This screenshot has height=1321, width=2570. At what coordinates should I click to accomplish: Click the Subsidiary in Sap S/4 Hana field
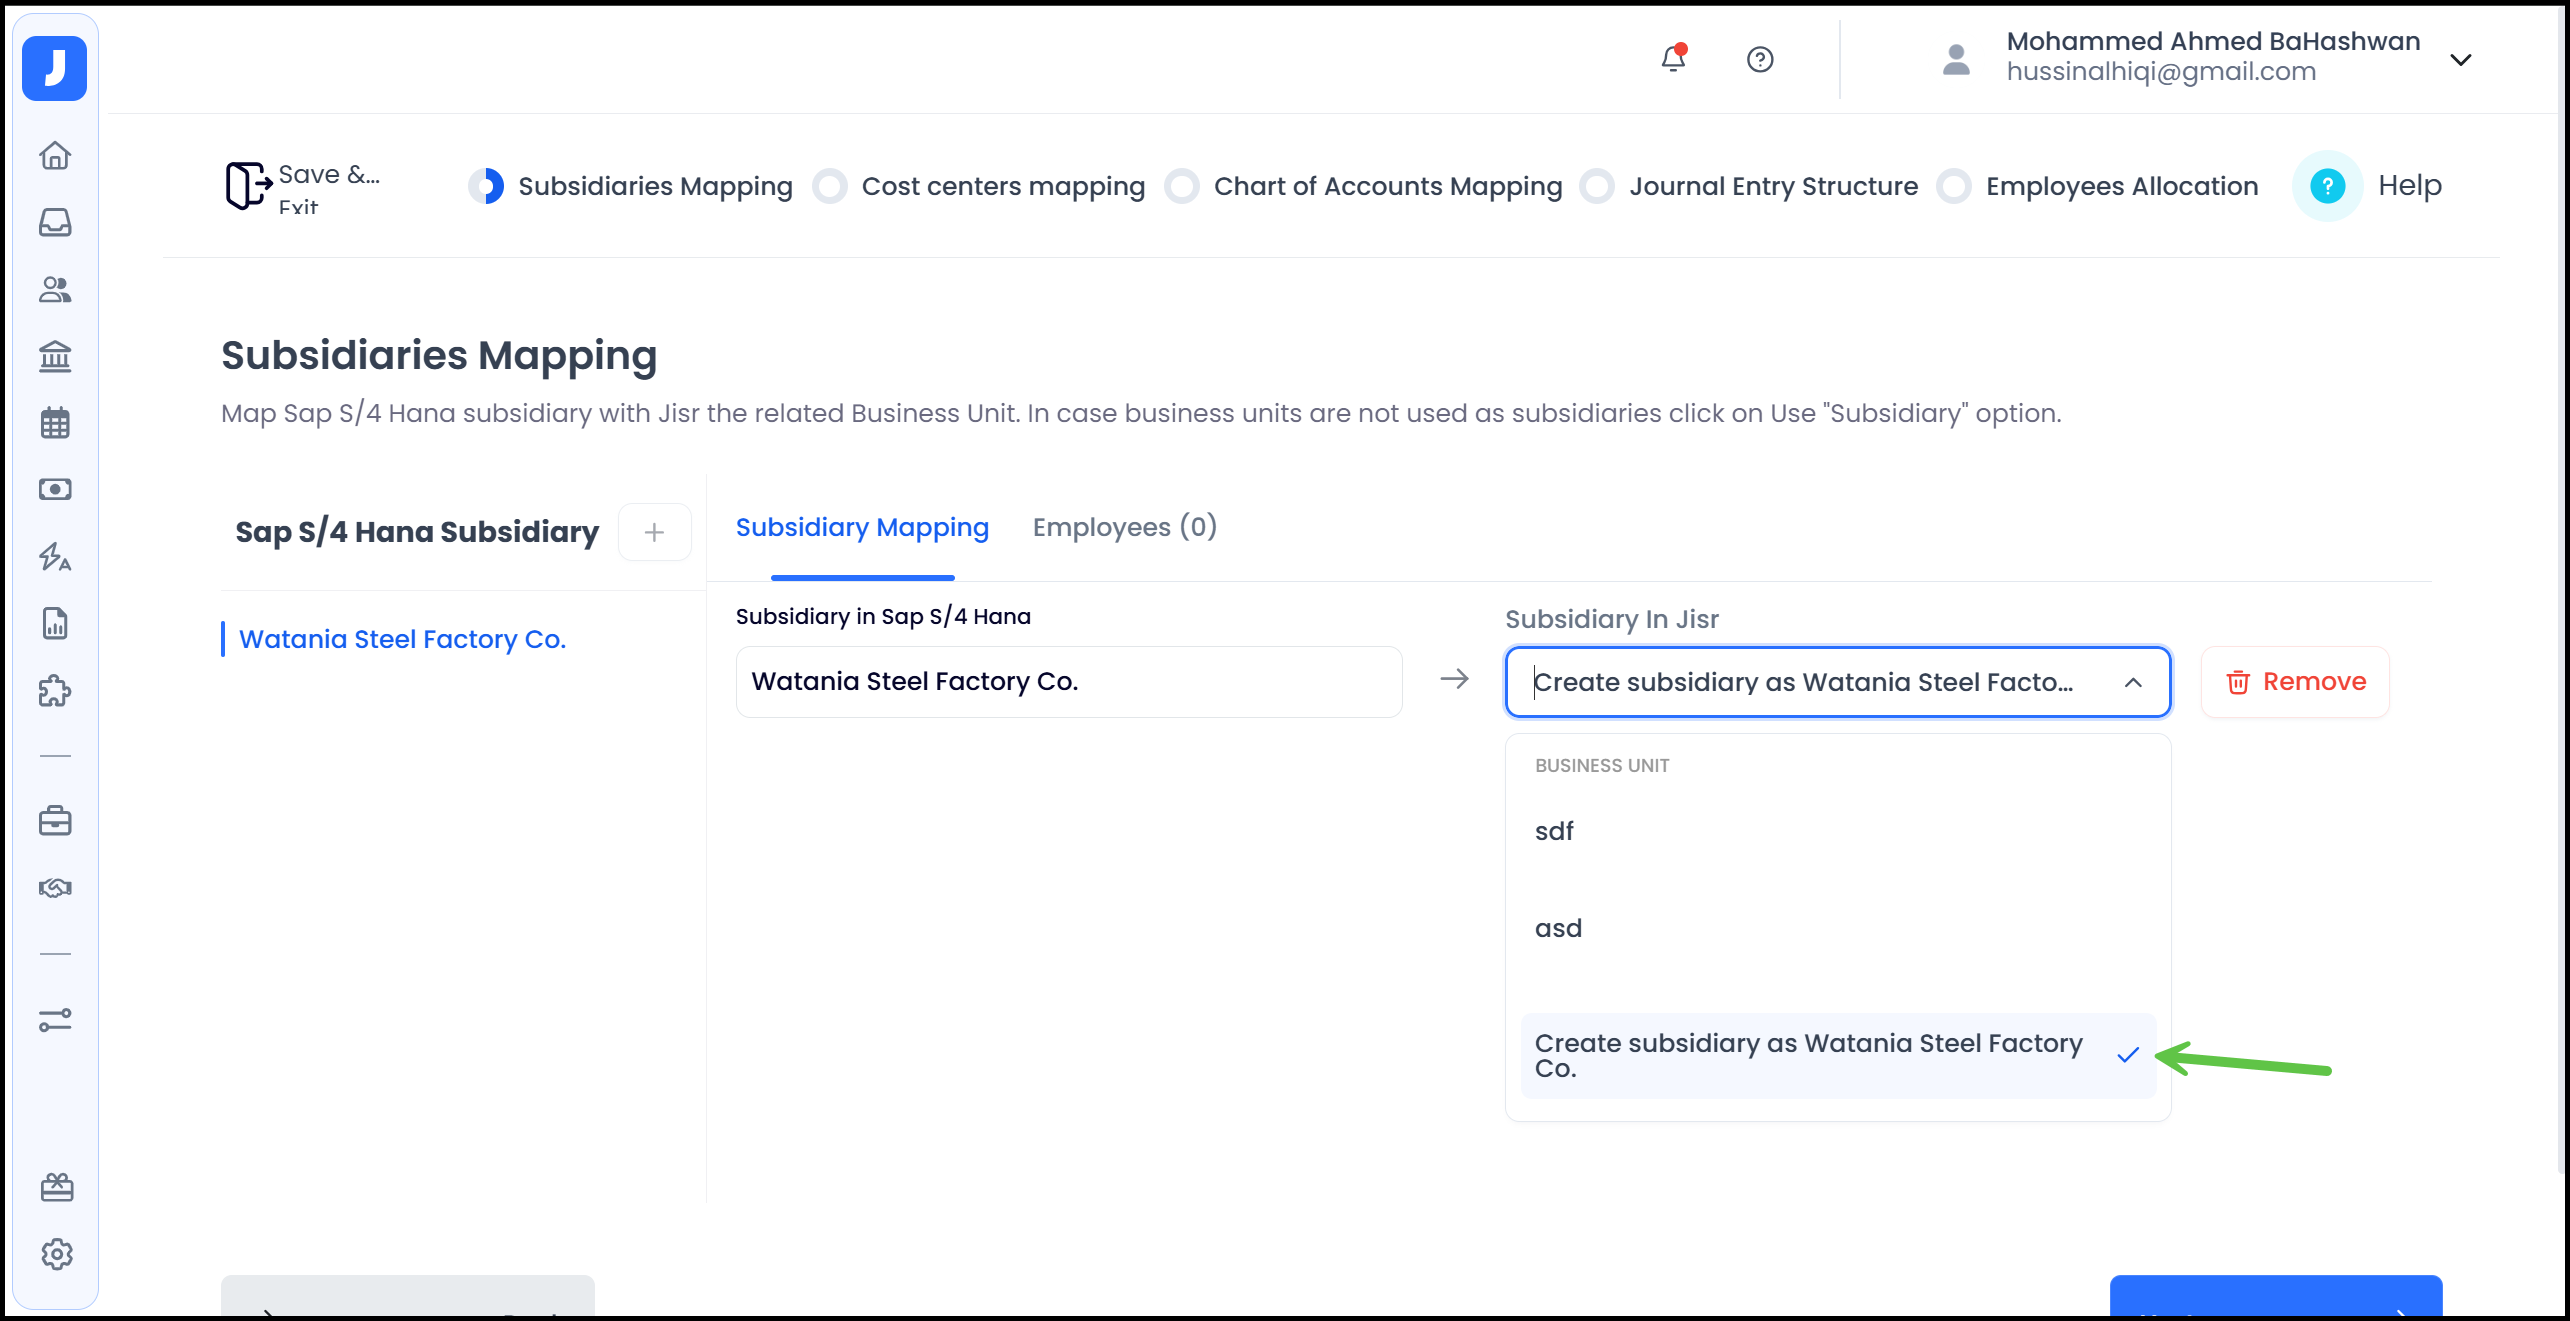click(x=1068, y=682)
